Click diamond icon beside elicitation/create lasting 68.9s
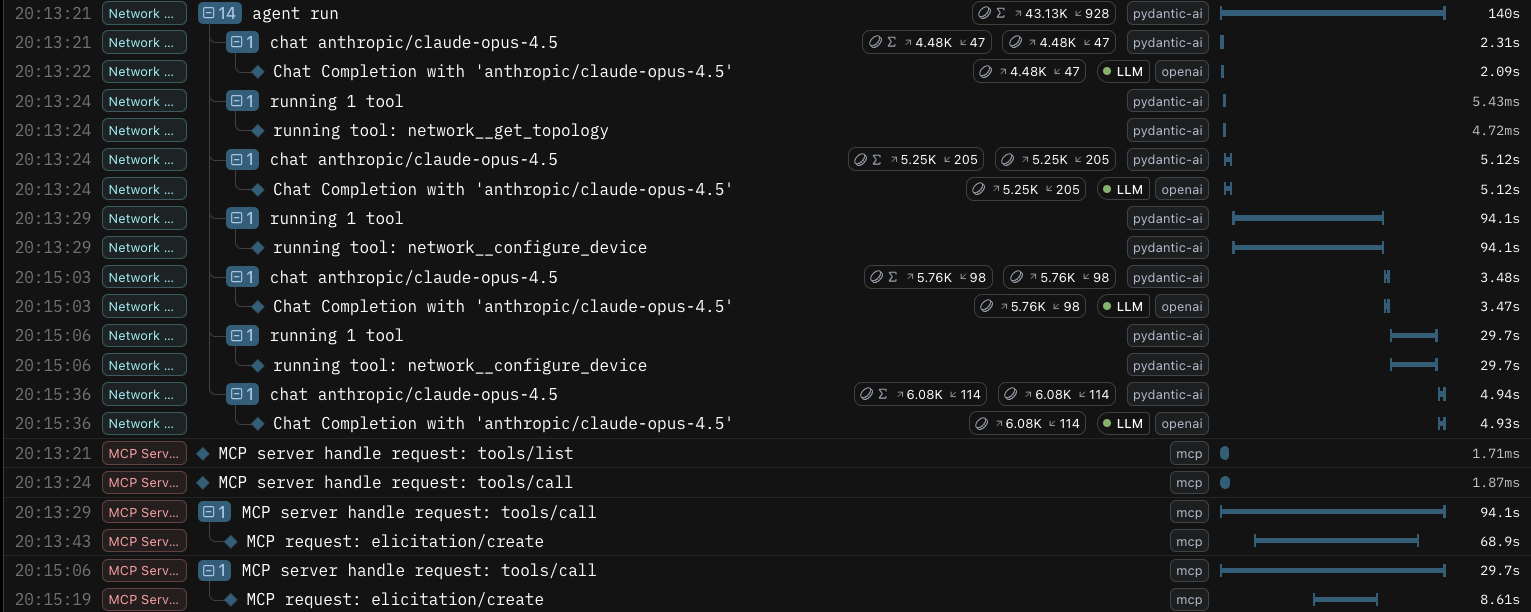The height and width of the screenshot is (612, 1531). coord(231,541)
